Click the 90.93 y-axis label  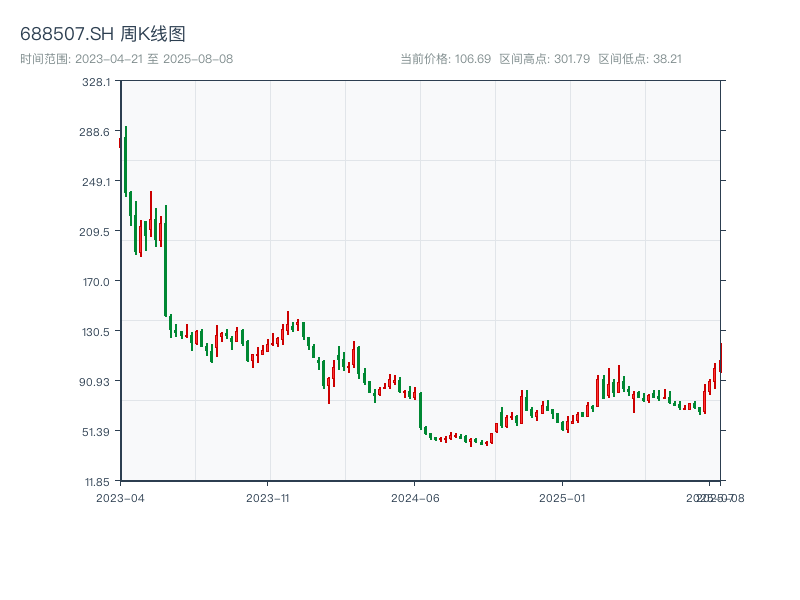point(96,382)
